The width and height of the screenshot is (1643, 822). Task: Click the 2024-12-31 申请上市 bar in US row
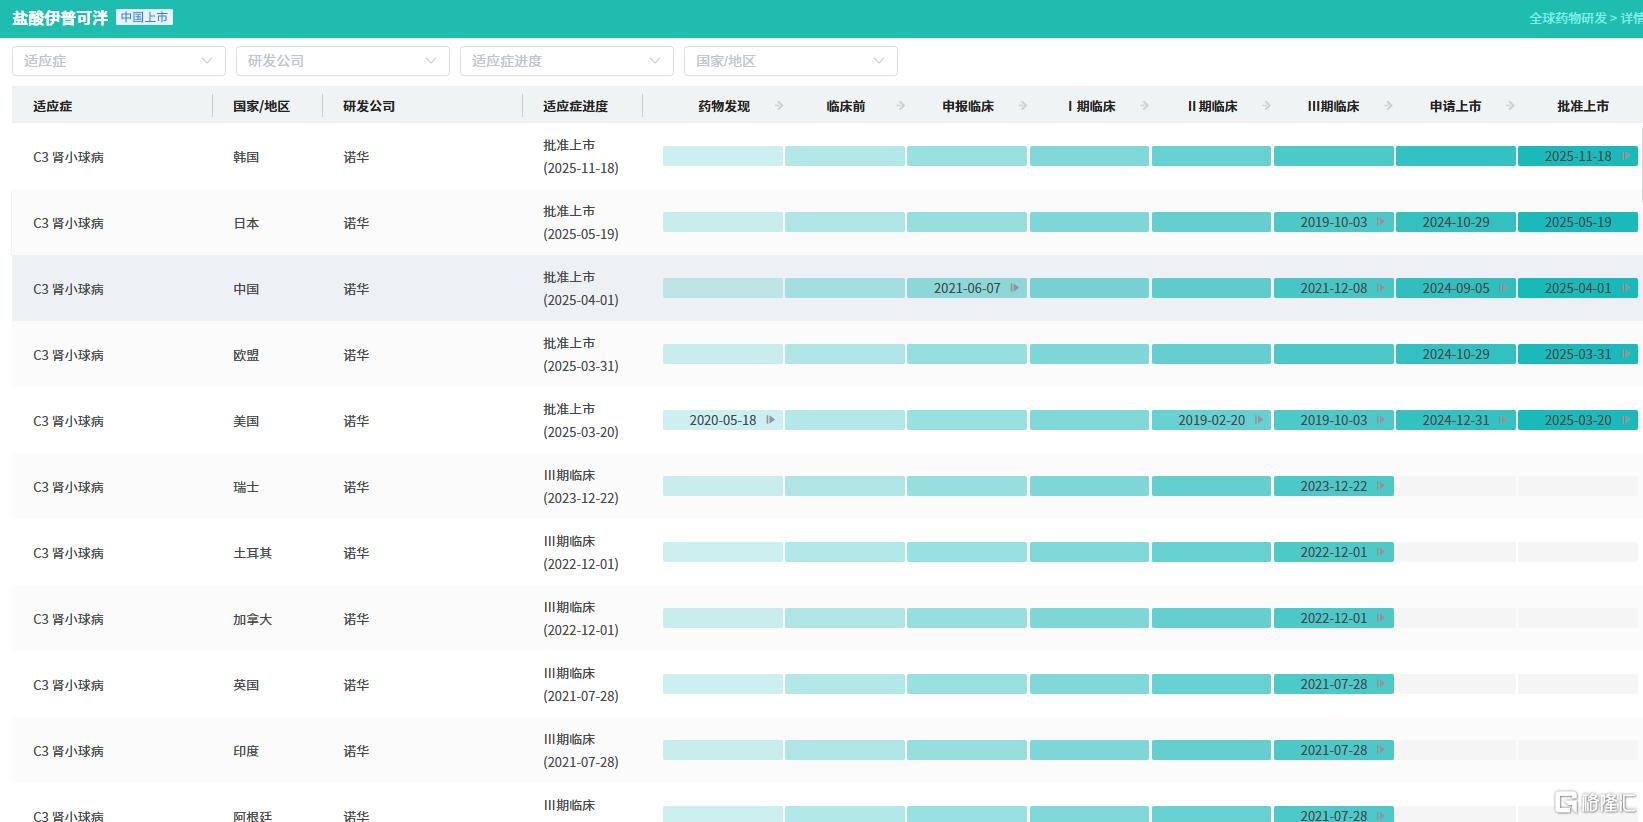tap(1455, 420)
